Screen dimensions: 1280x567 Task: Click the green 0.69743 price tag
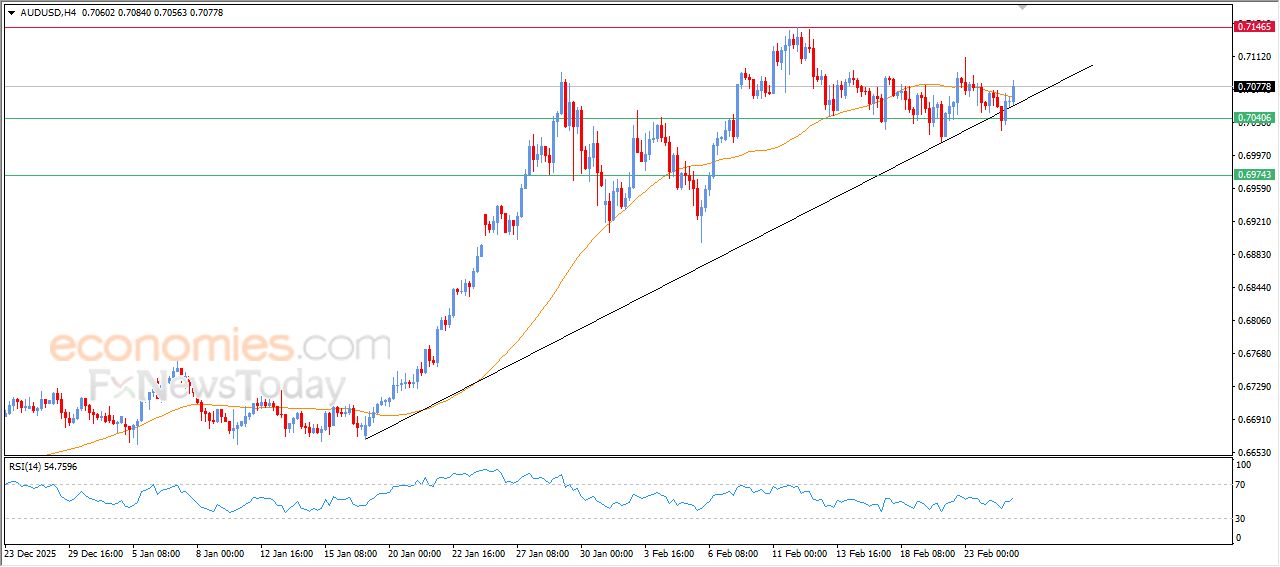pos(1254,175)
